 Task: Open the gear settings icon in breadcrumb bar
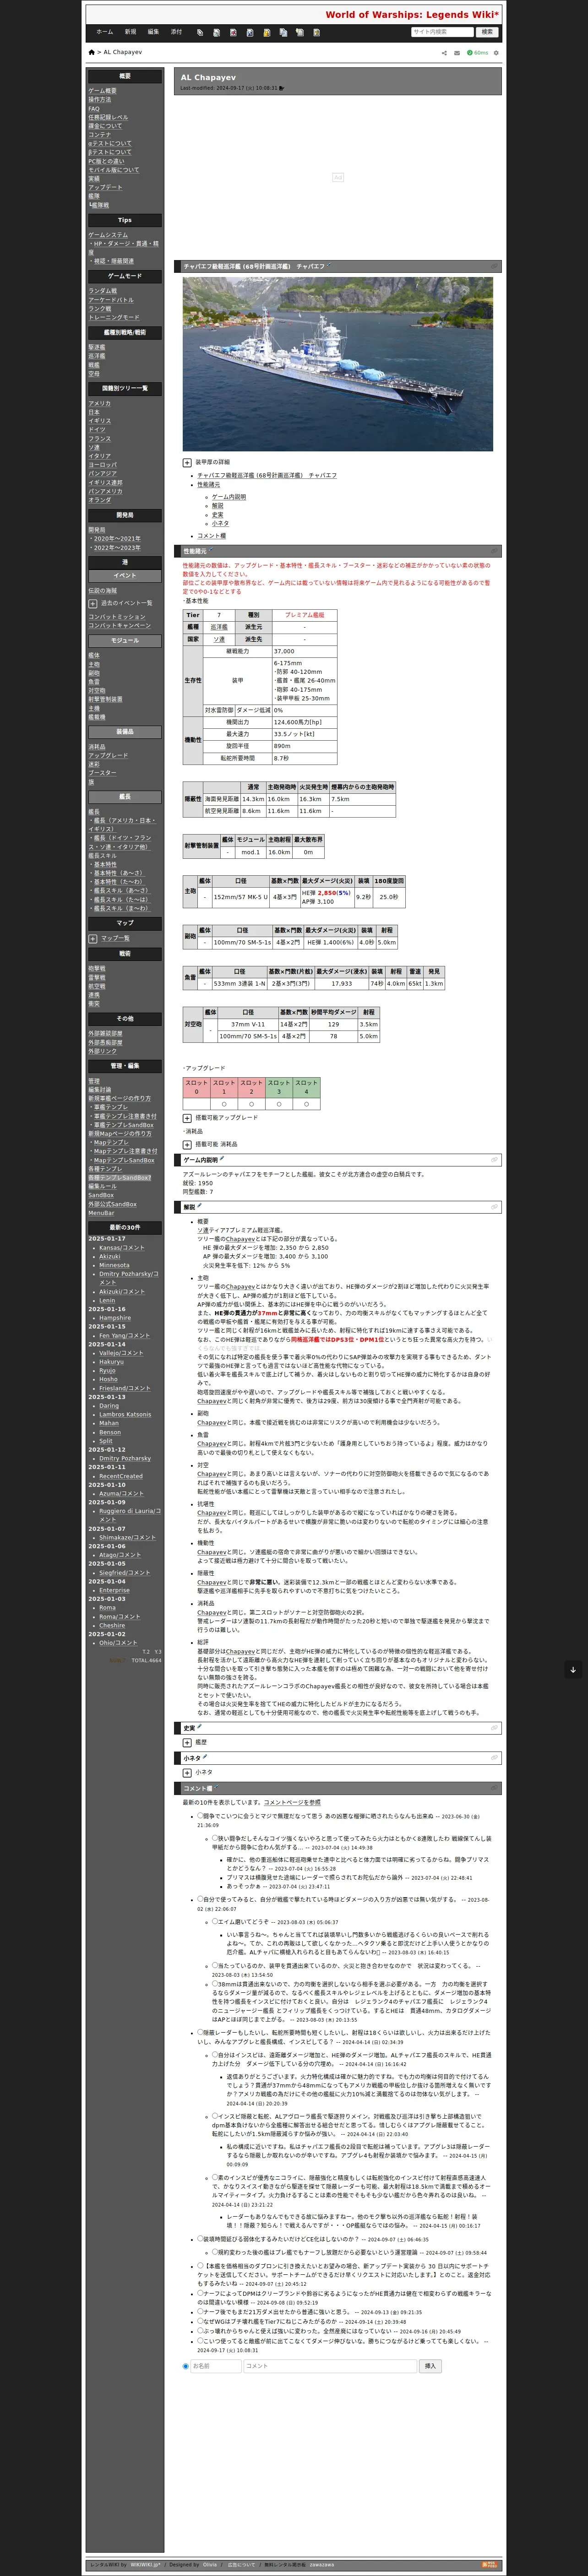click(496, 53)
